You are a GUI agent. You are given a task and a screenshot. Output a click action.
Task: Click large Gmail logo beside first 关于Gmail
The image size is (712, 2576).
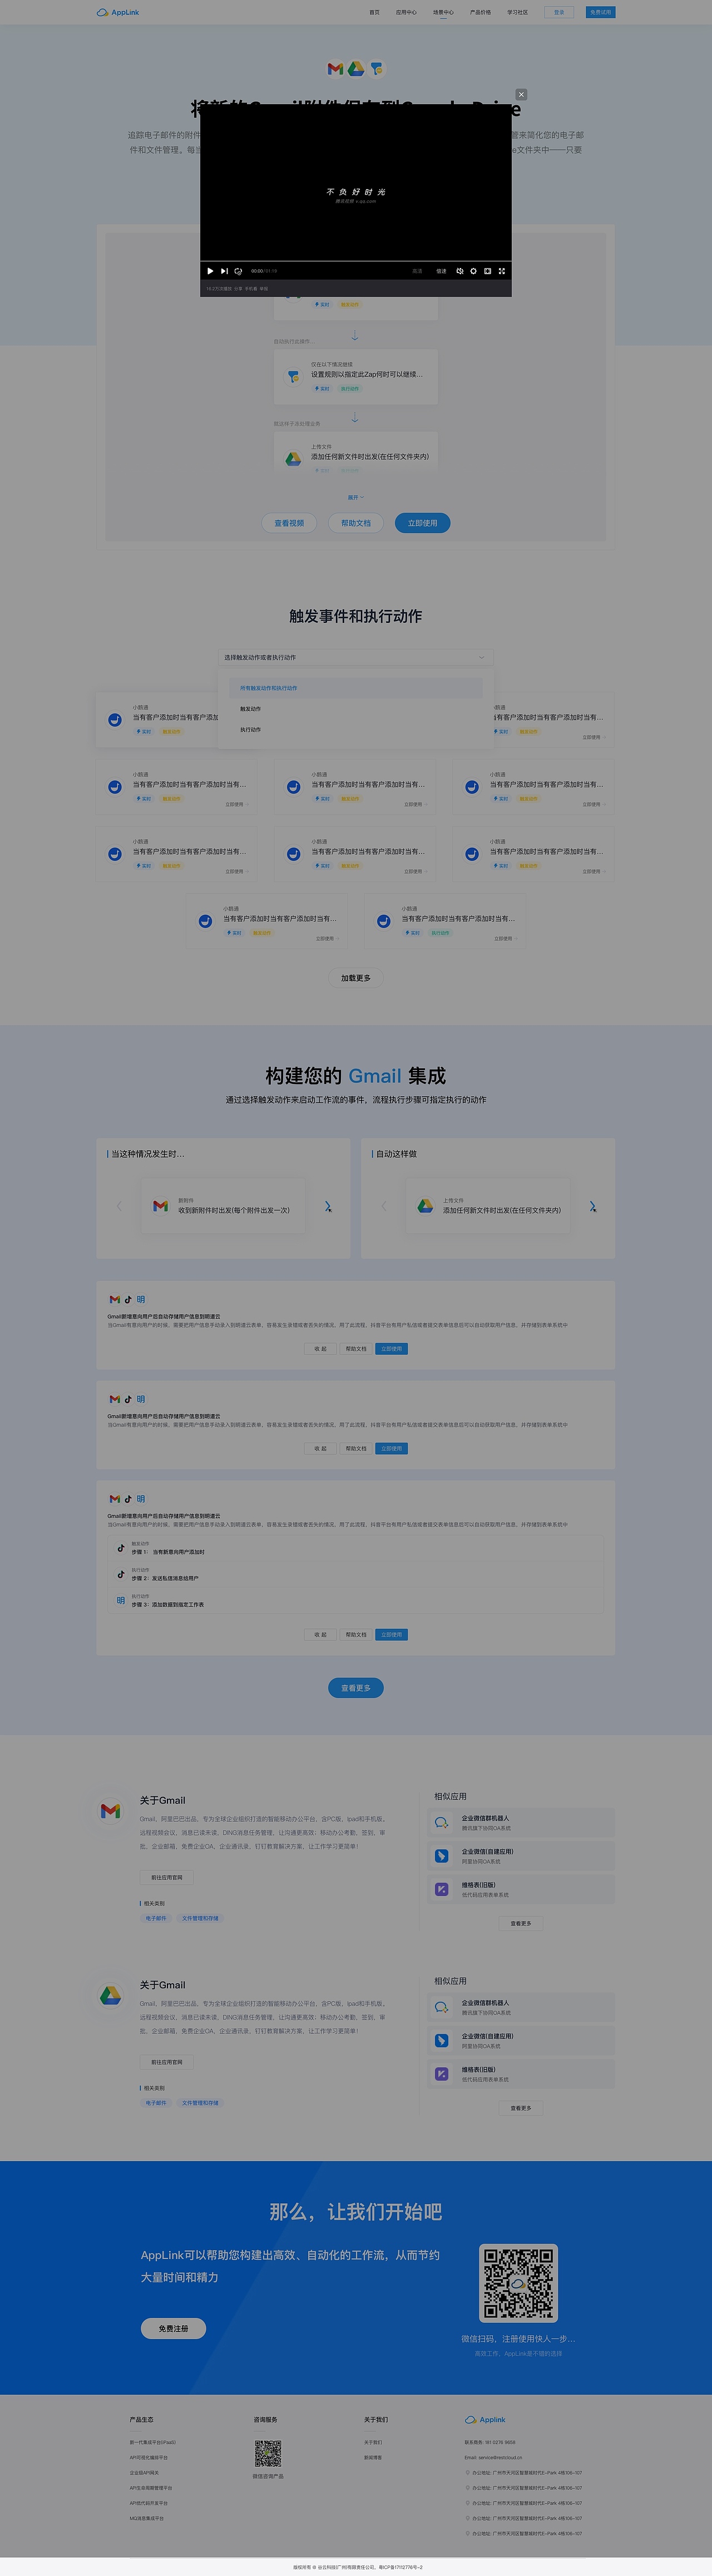110,1810
